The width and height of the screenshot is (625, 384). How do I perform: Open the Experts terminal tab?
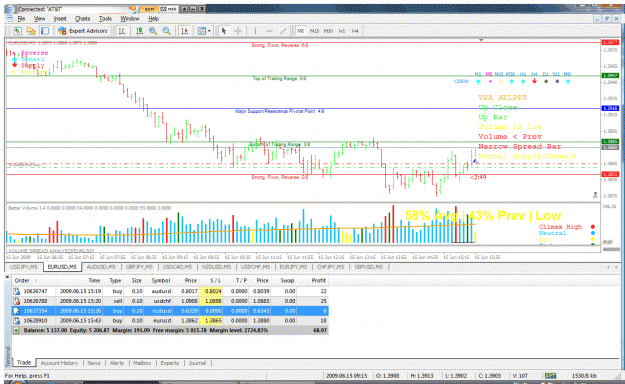pos(169,363)
